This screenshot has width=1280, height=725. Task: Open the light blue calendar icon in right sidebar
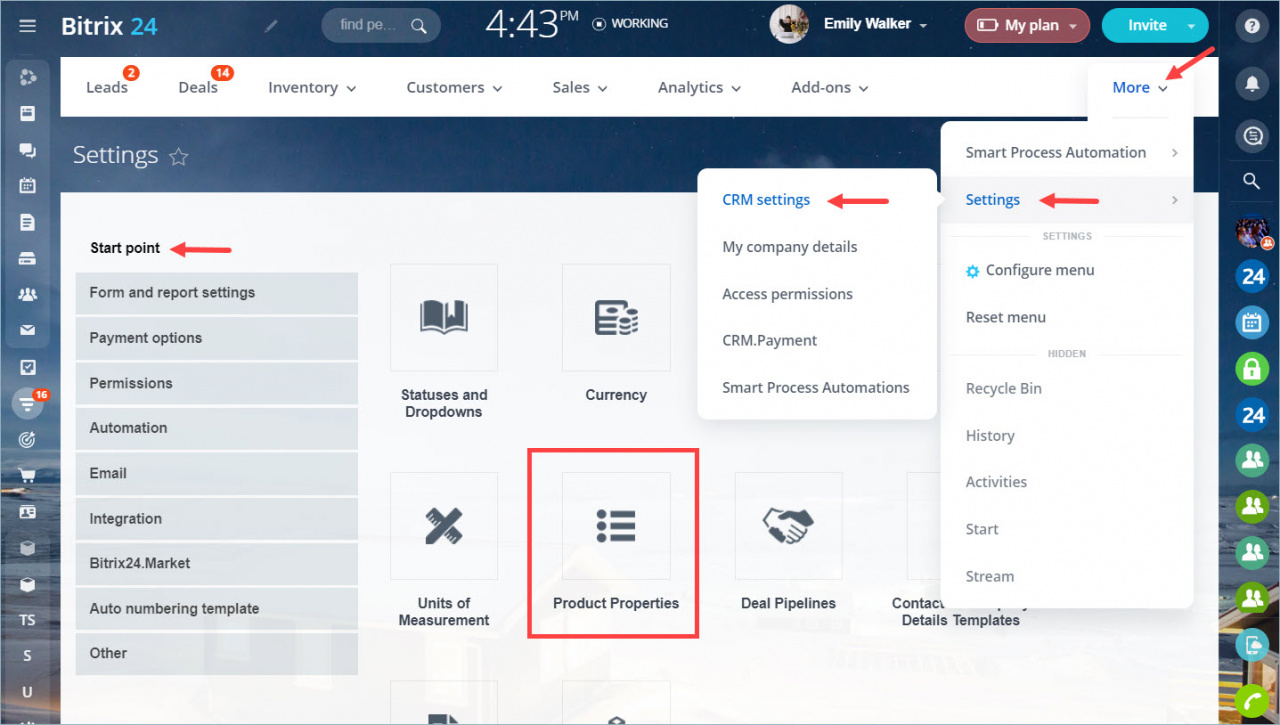click(1252, 322)
